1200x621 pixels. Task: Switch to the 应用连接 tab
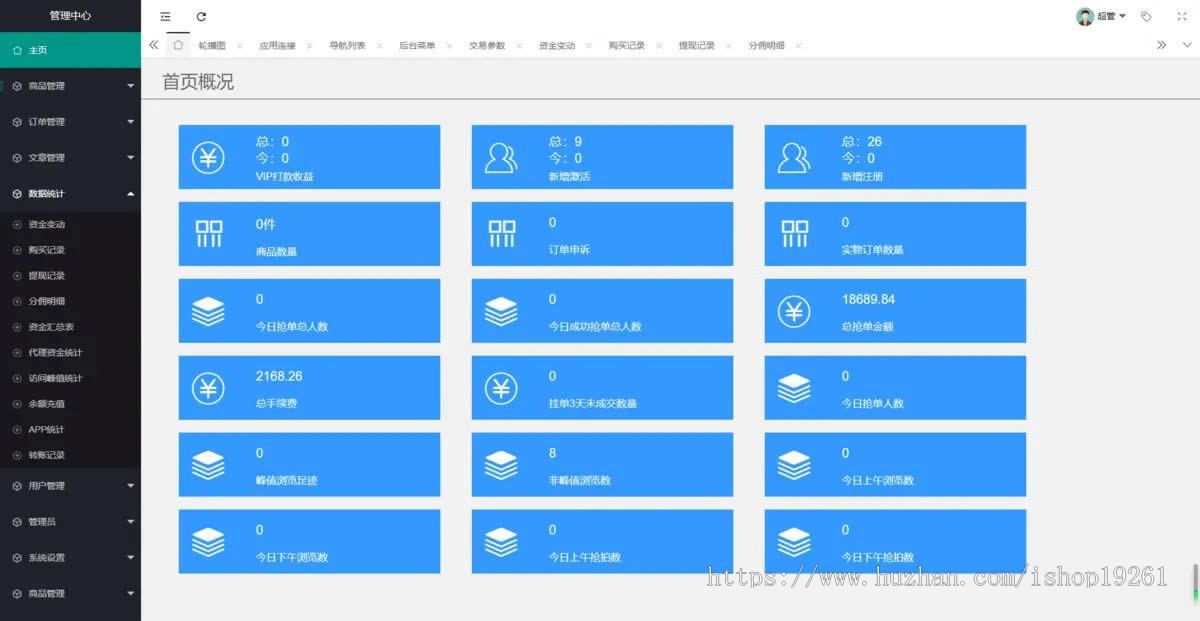[x=277, y=45]
